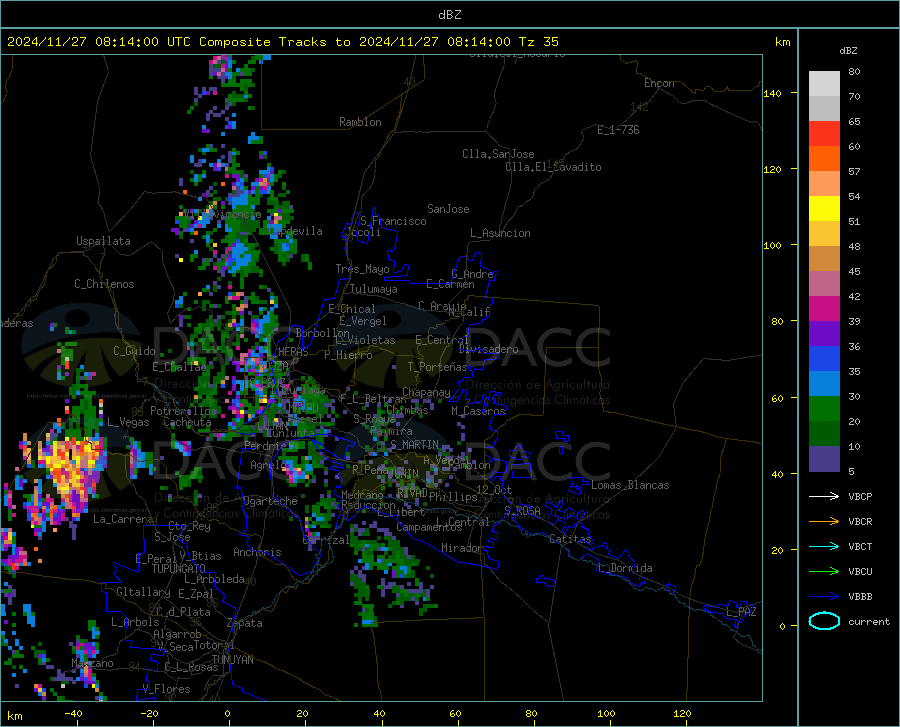Click the km label at top right
Image resolution: width=900 pixels, height=727 pixels.
coord(782,42)
